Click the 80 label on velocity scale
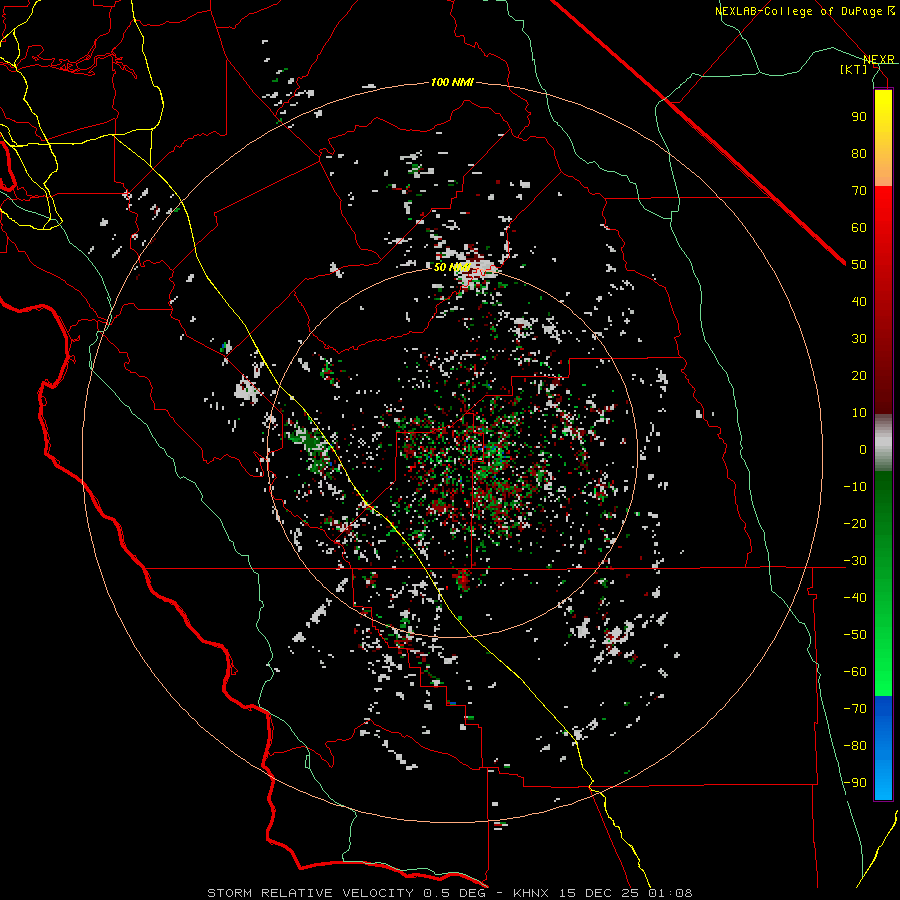 click(x=859, y=153)
